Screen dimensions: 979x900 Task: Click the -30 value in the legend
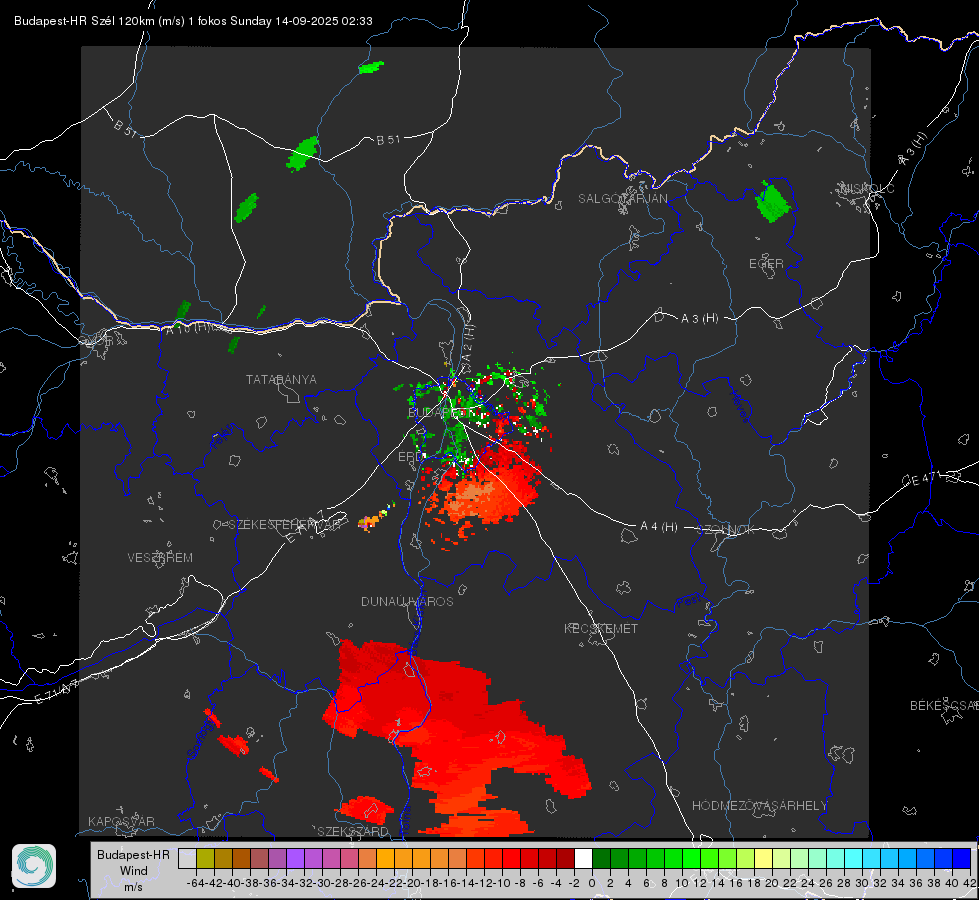click(x=321, y=883)
